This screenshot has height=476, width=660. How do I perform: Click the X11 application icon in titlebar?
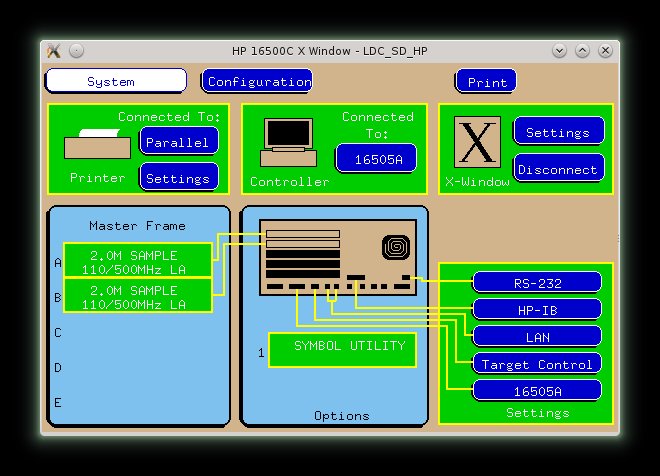coord(54,51)
